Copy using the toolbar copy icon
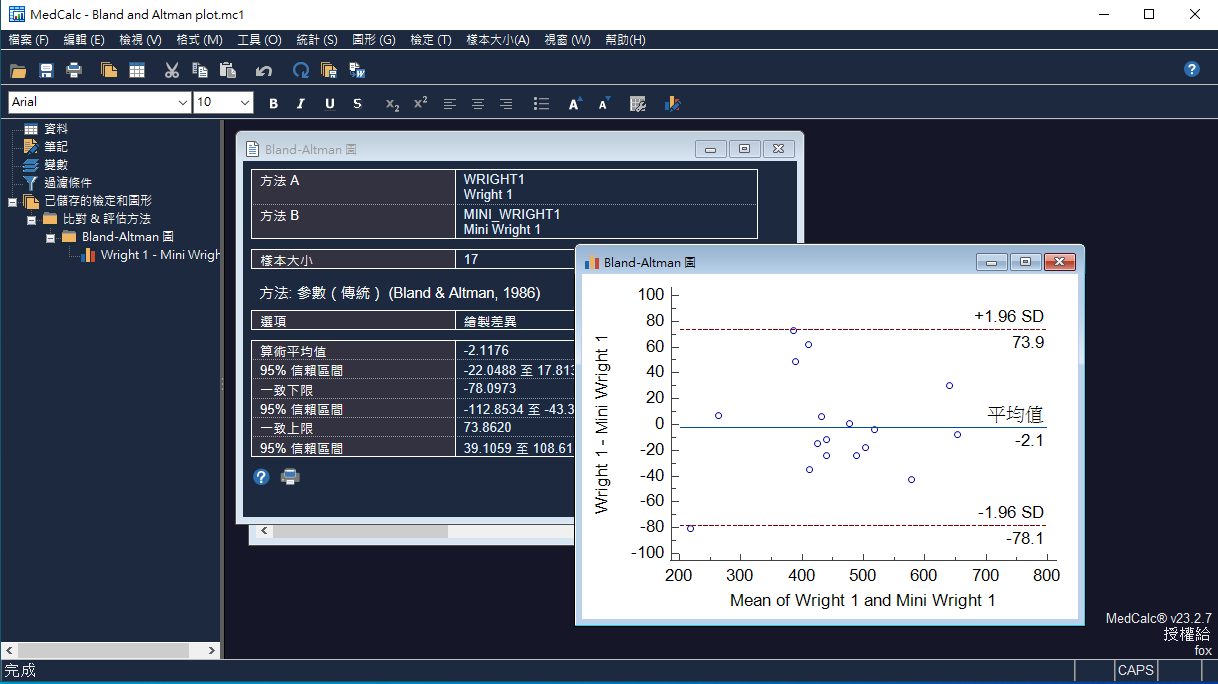This screenshot has height=684, width=1218. (x=200, y=70)
